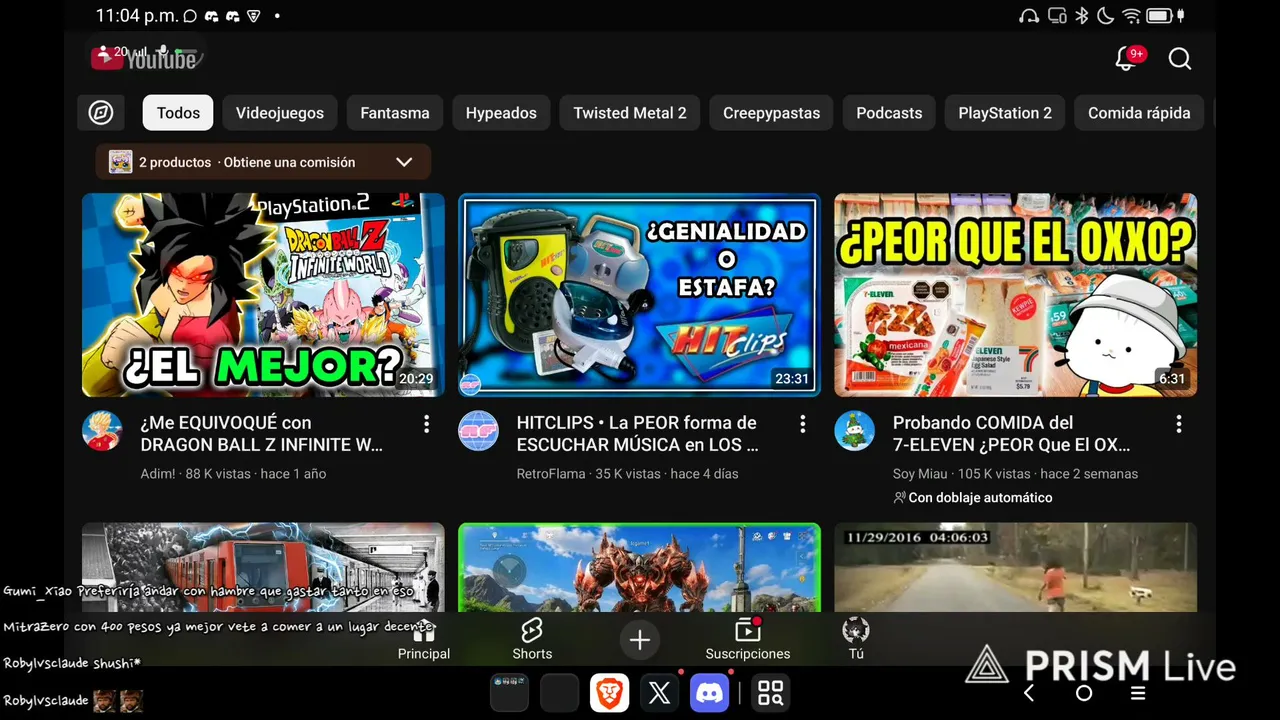The width and height of the screenshot is (1280, 720).
Task: Open the Shorts tab
Action: (532, 639)
